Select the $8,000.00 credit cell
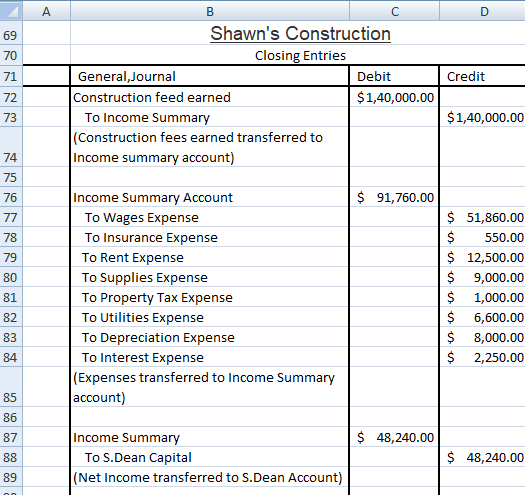The image size is (525, 495). pos(482,337)
